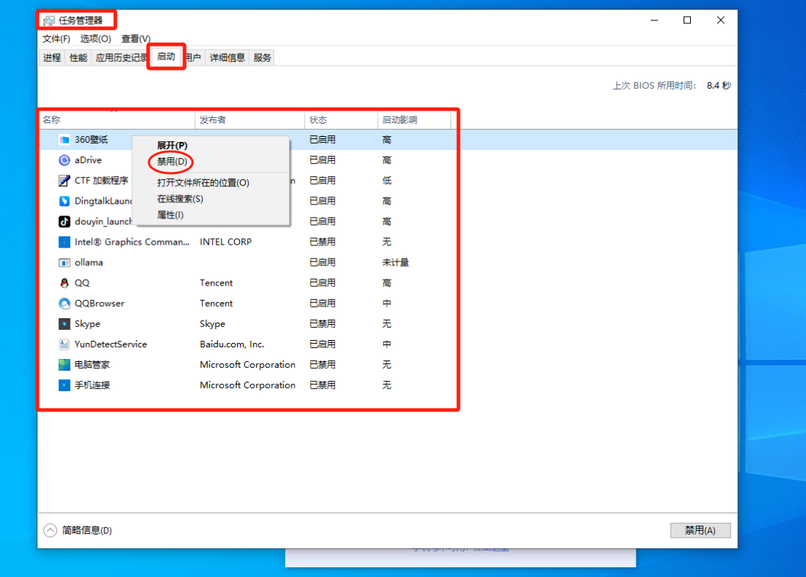This screenshot has height=577, width=806.
Task: Click 未计量 impact in ollama row
Action: [395, 263]
